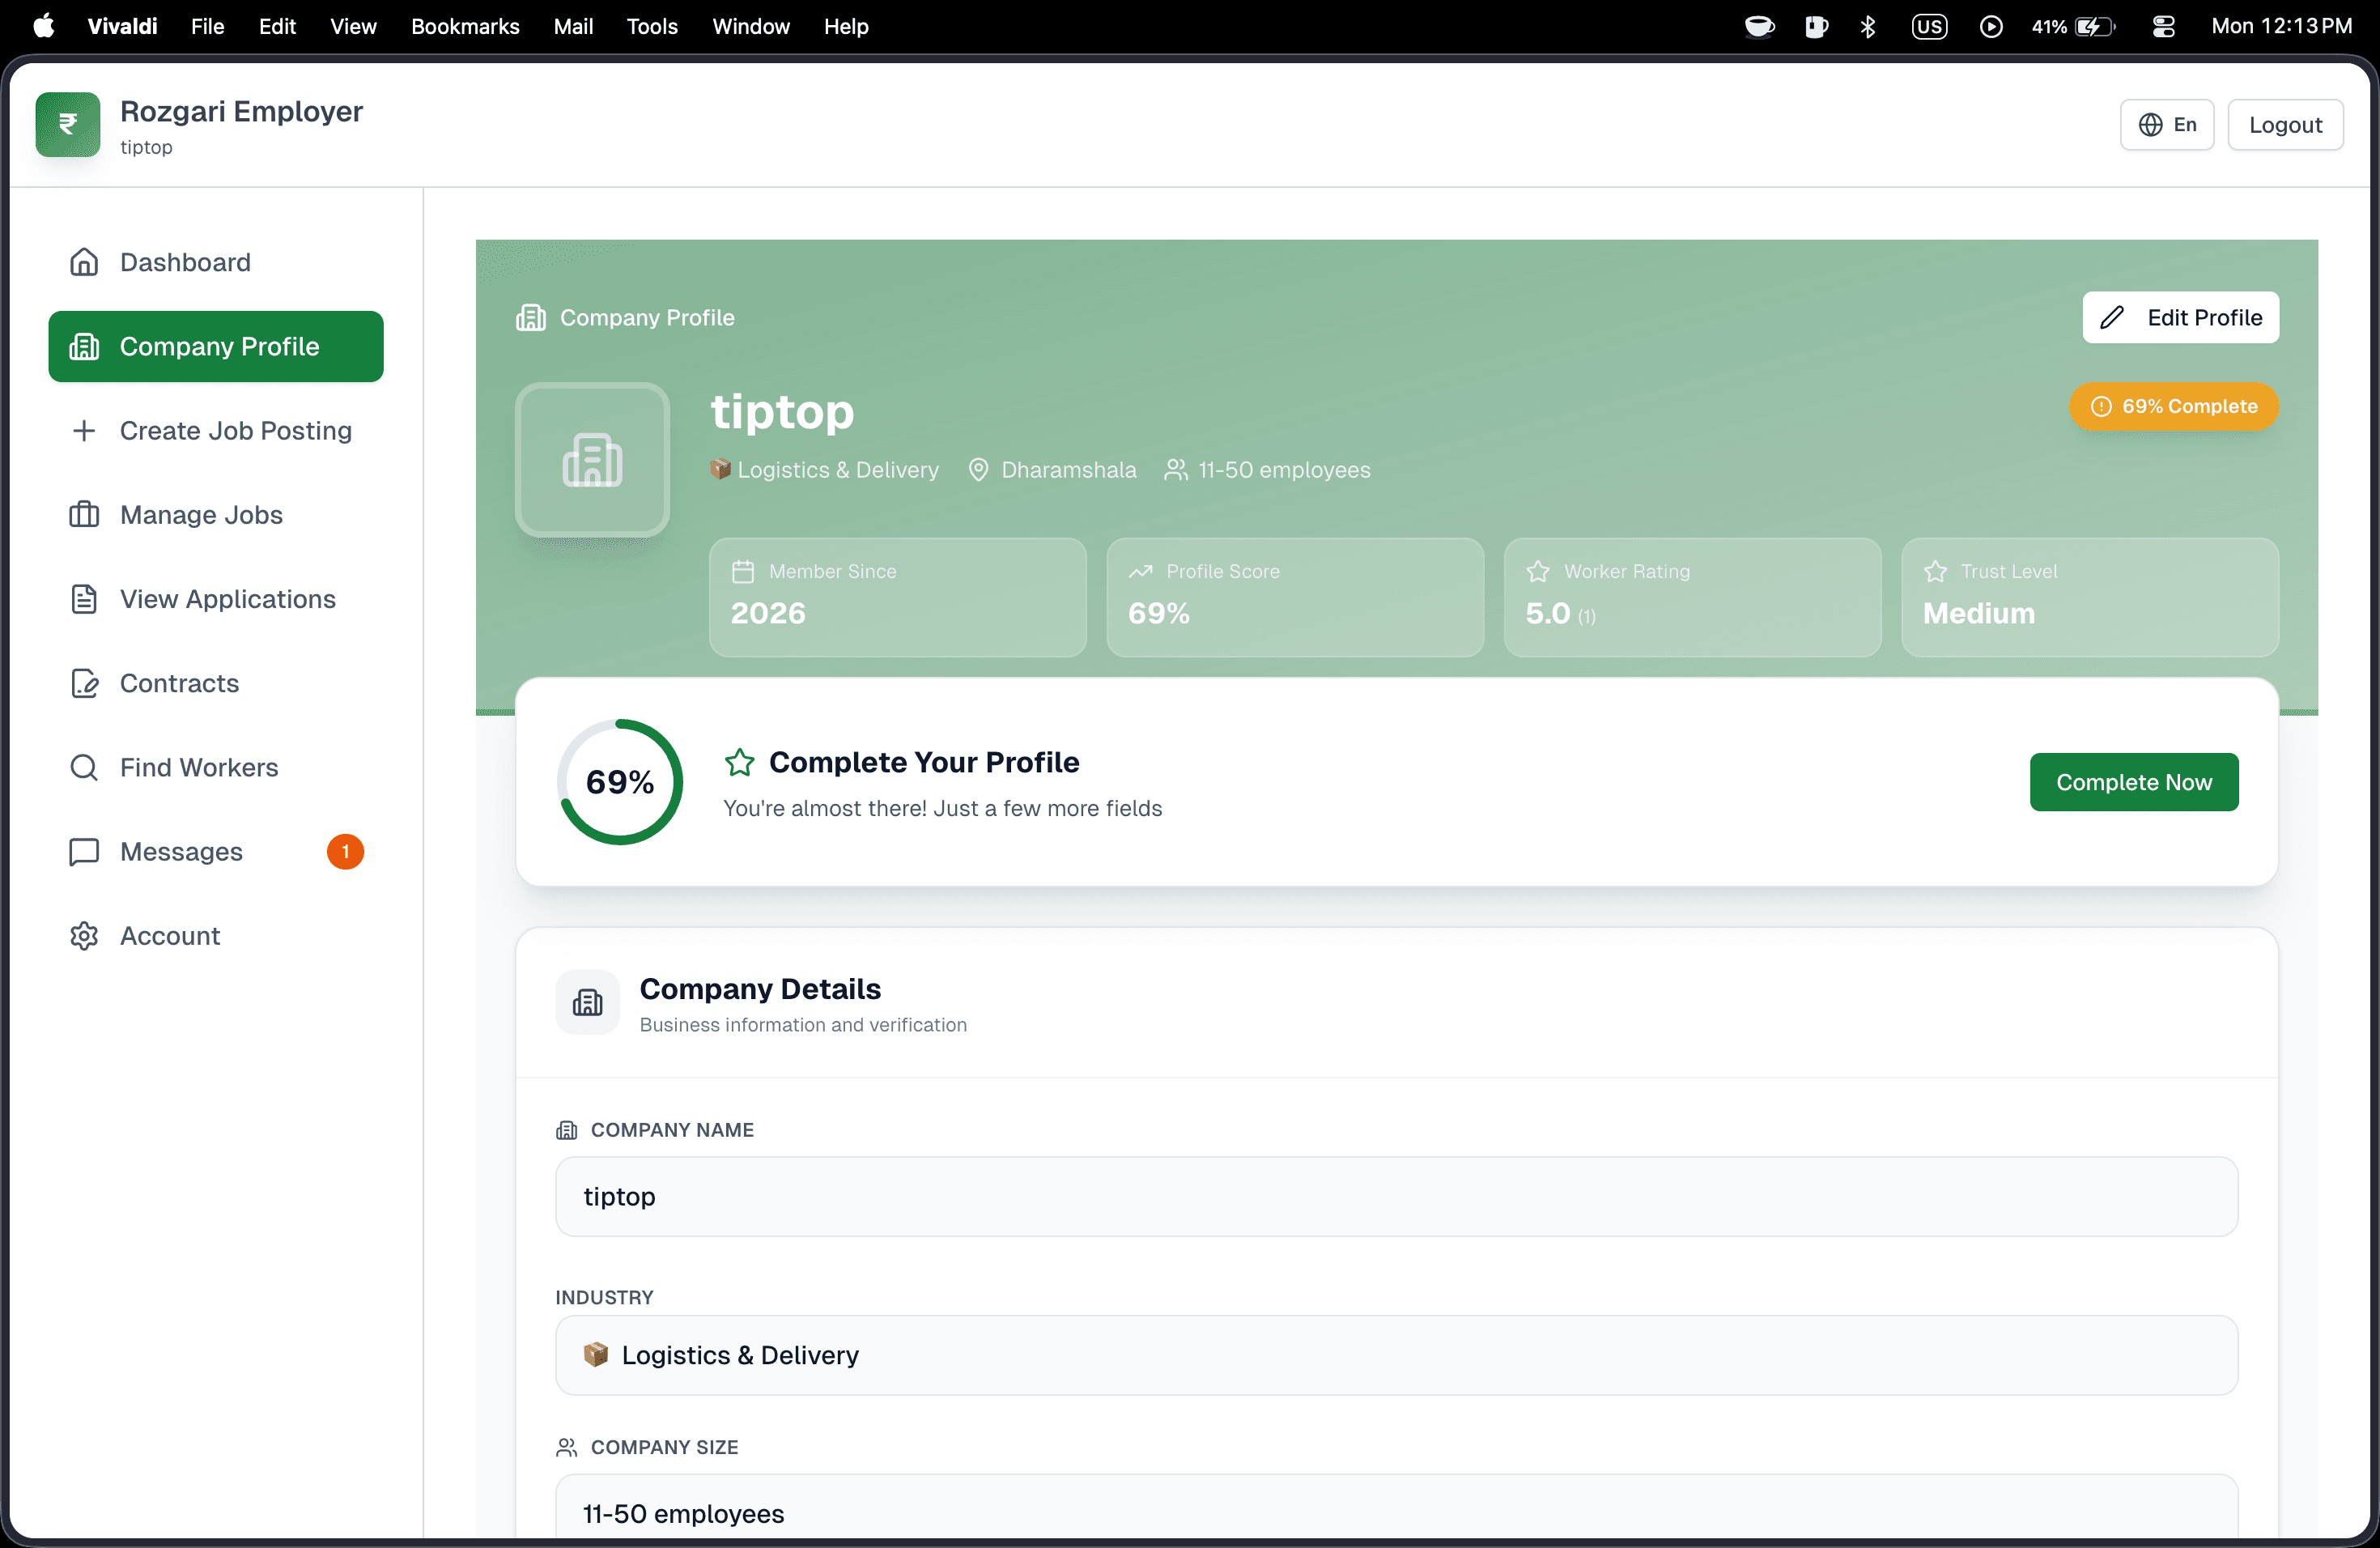2380x1548 pixels.
Task: Open Messages in sidebar
Action: coord(216,852)
